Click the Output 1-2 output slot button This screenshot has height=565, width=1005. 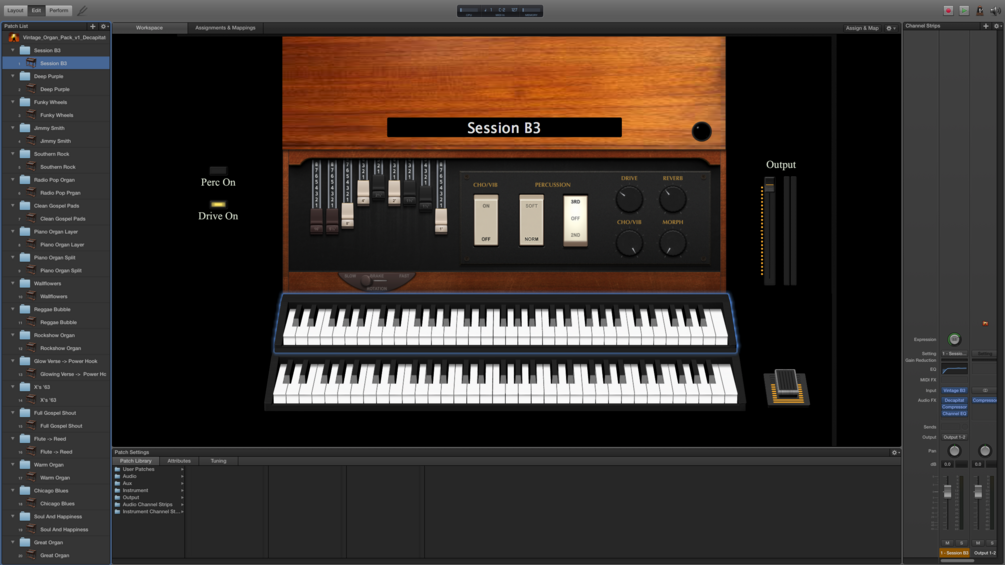point(954,437)
